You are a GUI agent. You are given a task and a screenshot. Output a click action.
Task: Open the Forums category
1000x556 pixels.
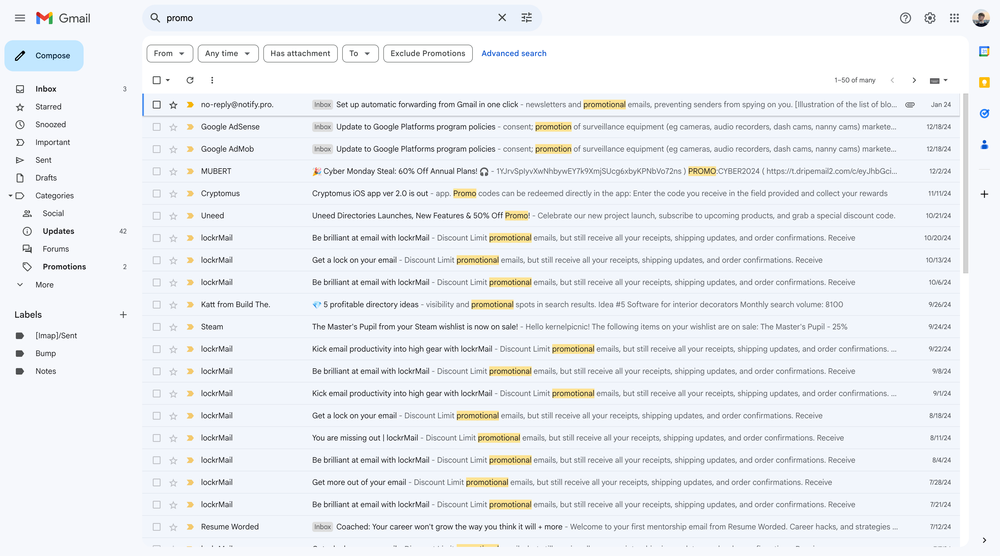[x=55, y=249]
